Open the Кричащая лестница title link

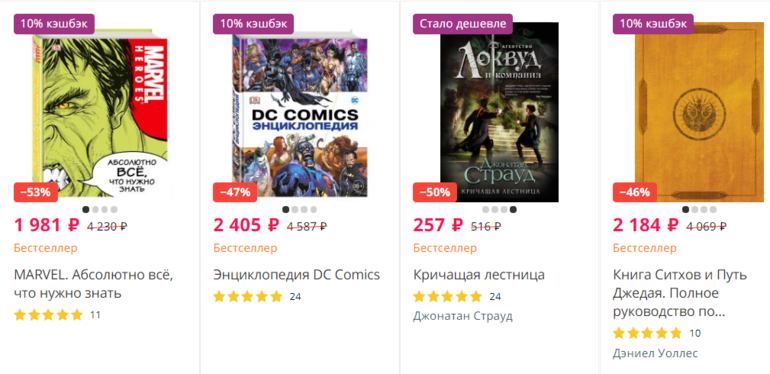click(479, 275)
